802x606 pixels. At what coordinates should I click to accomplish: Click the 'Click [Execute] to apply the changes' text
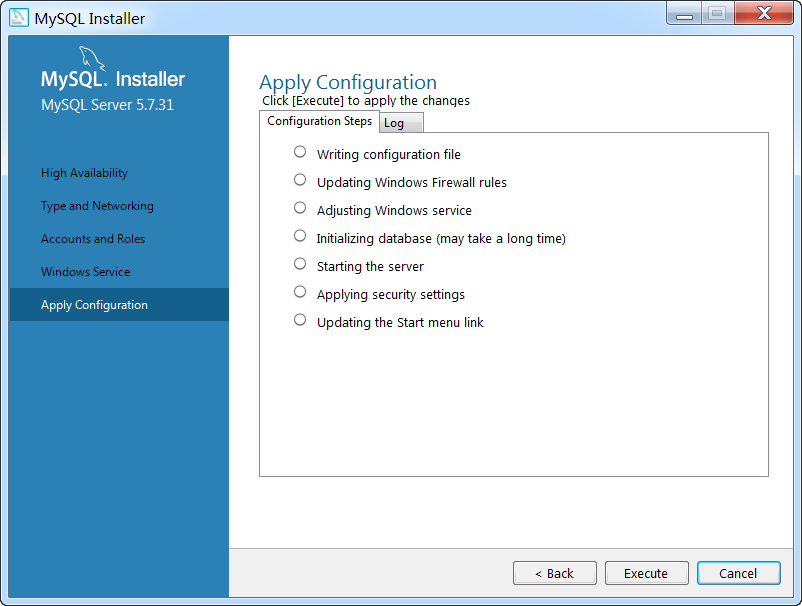point(366,101)
